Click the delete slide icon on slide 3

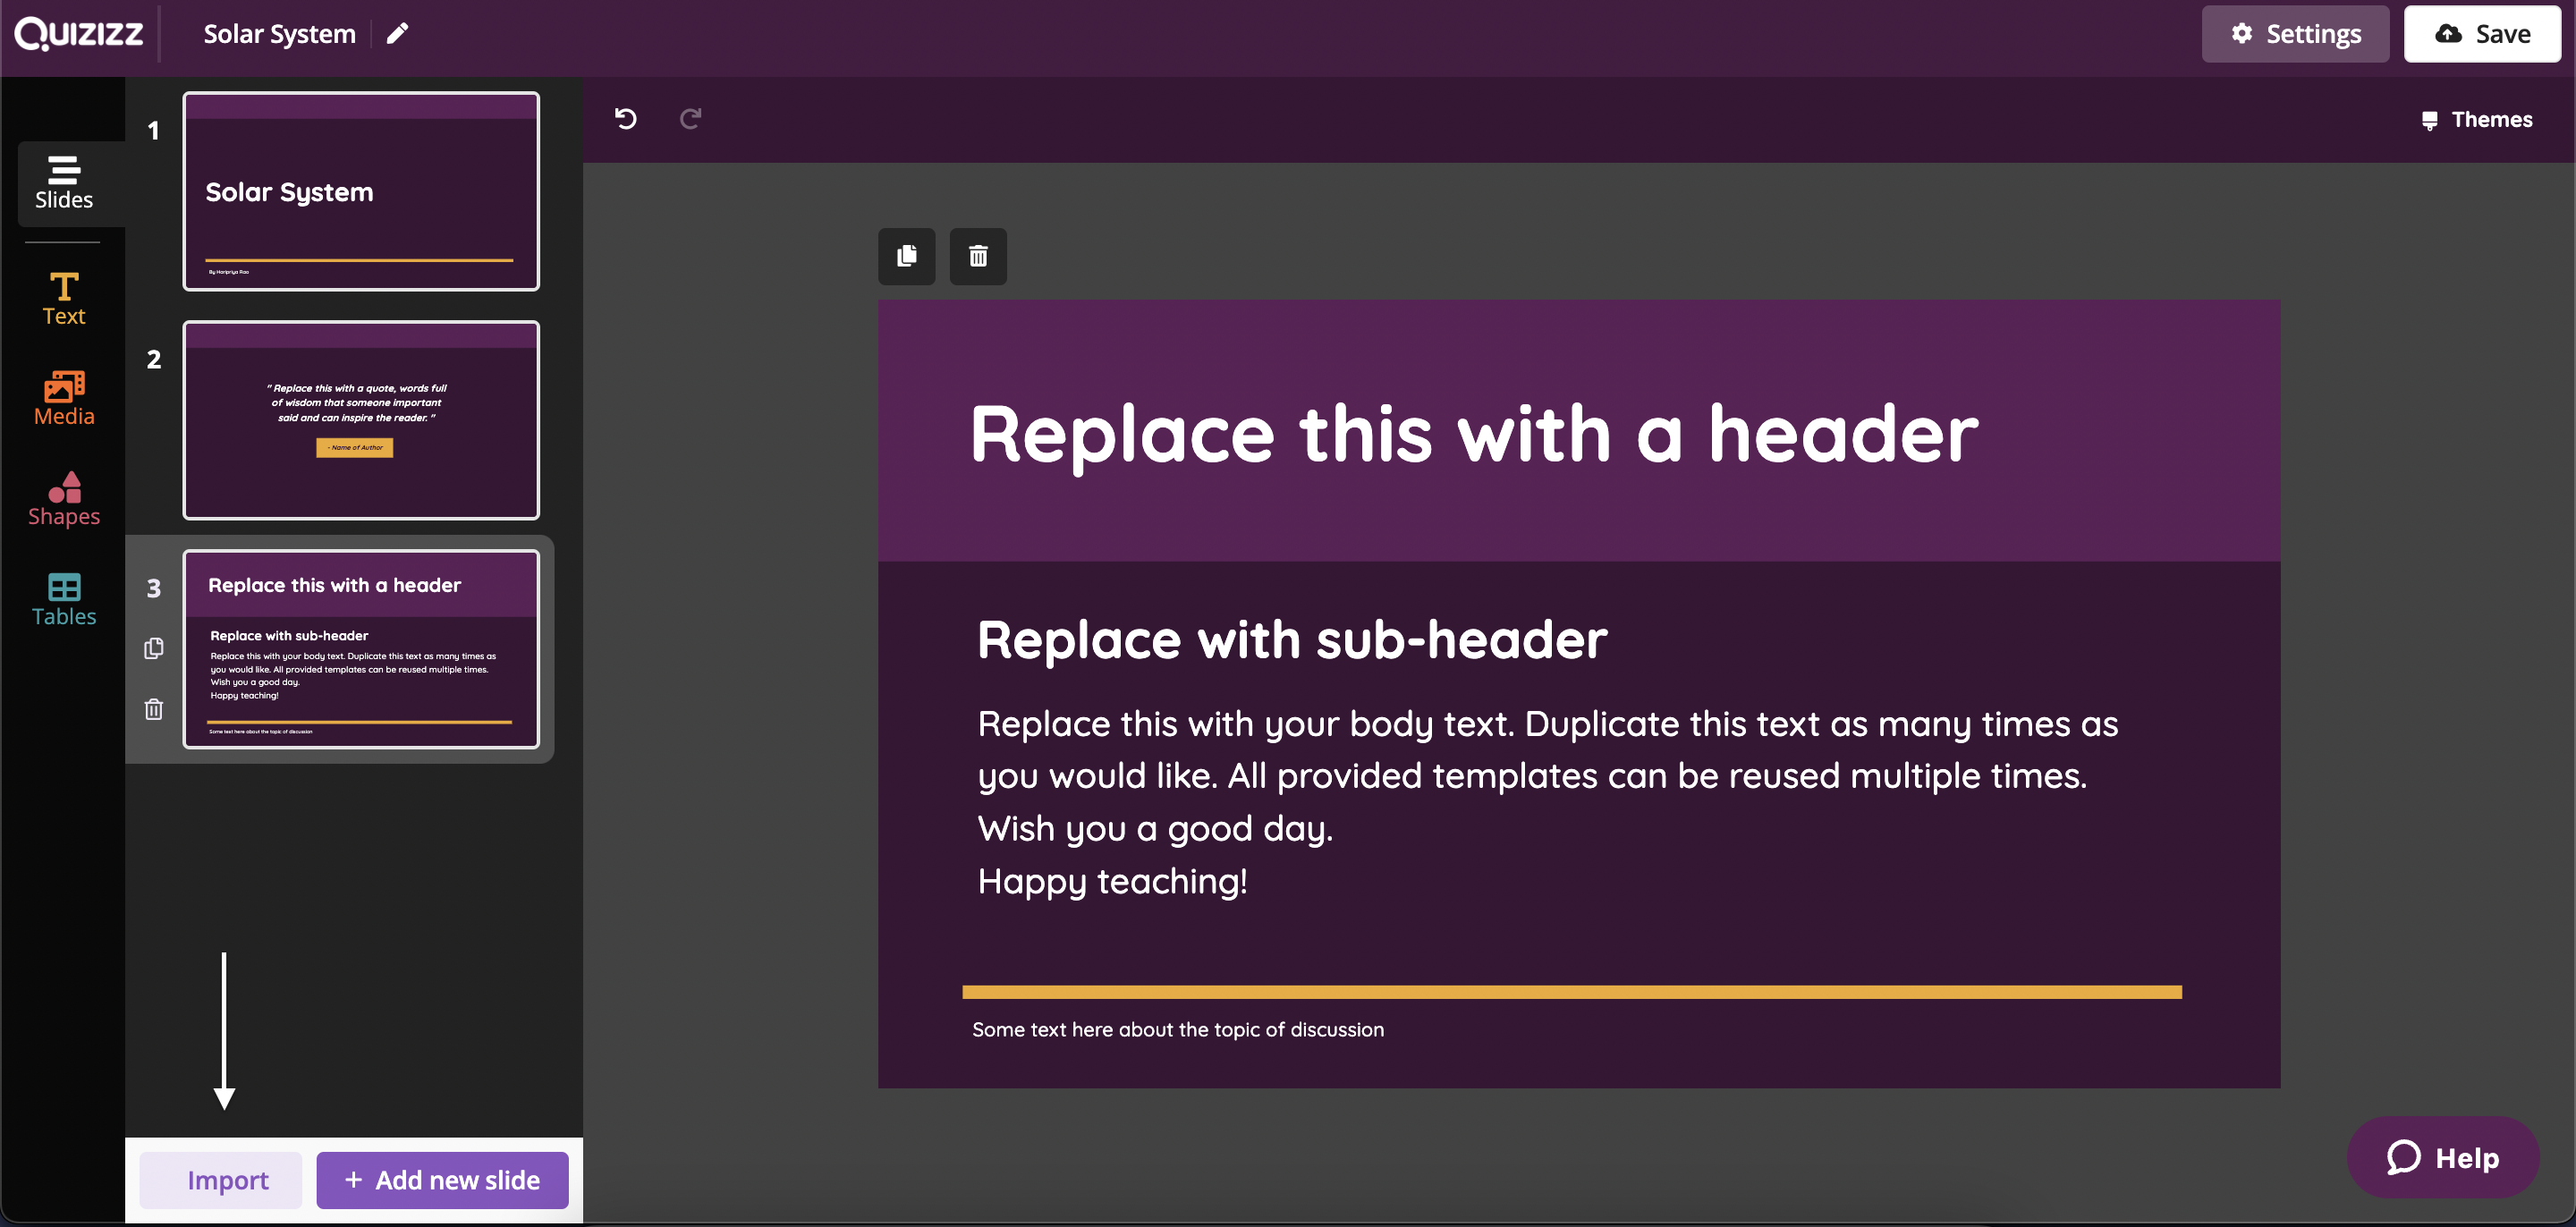153,708
